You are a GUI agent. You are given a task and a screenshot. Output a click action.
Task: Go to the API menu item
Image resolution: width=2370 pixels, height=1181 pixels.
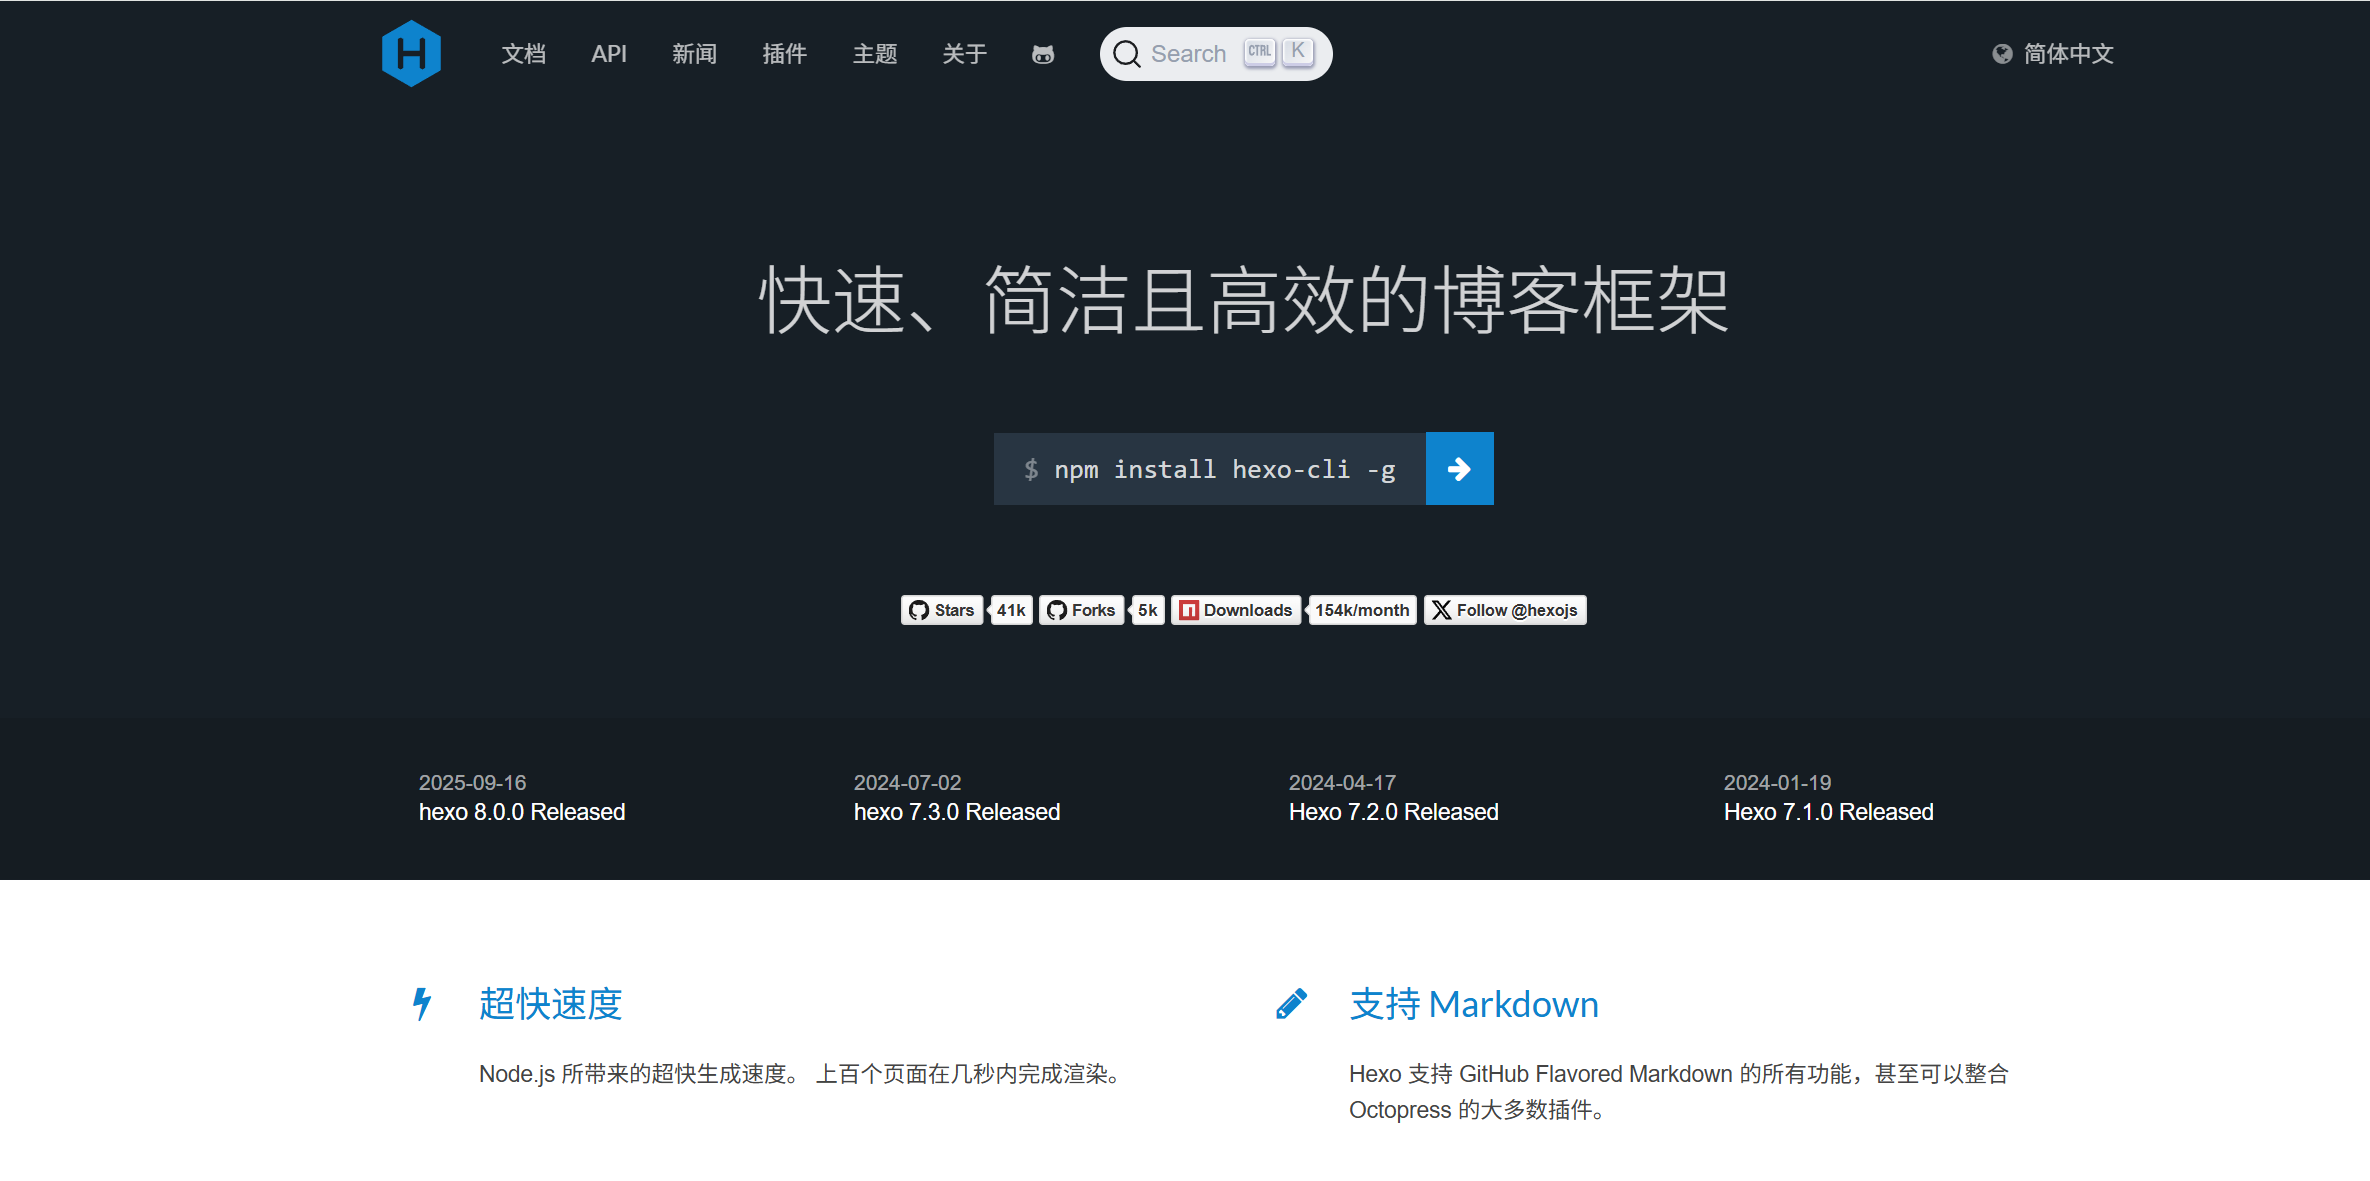coord(608,54)
